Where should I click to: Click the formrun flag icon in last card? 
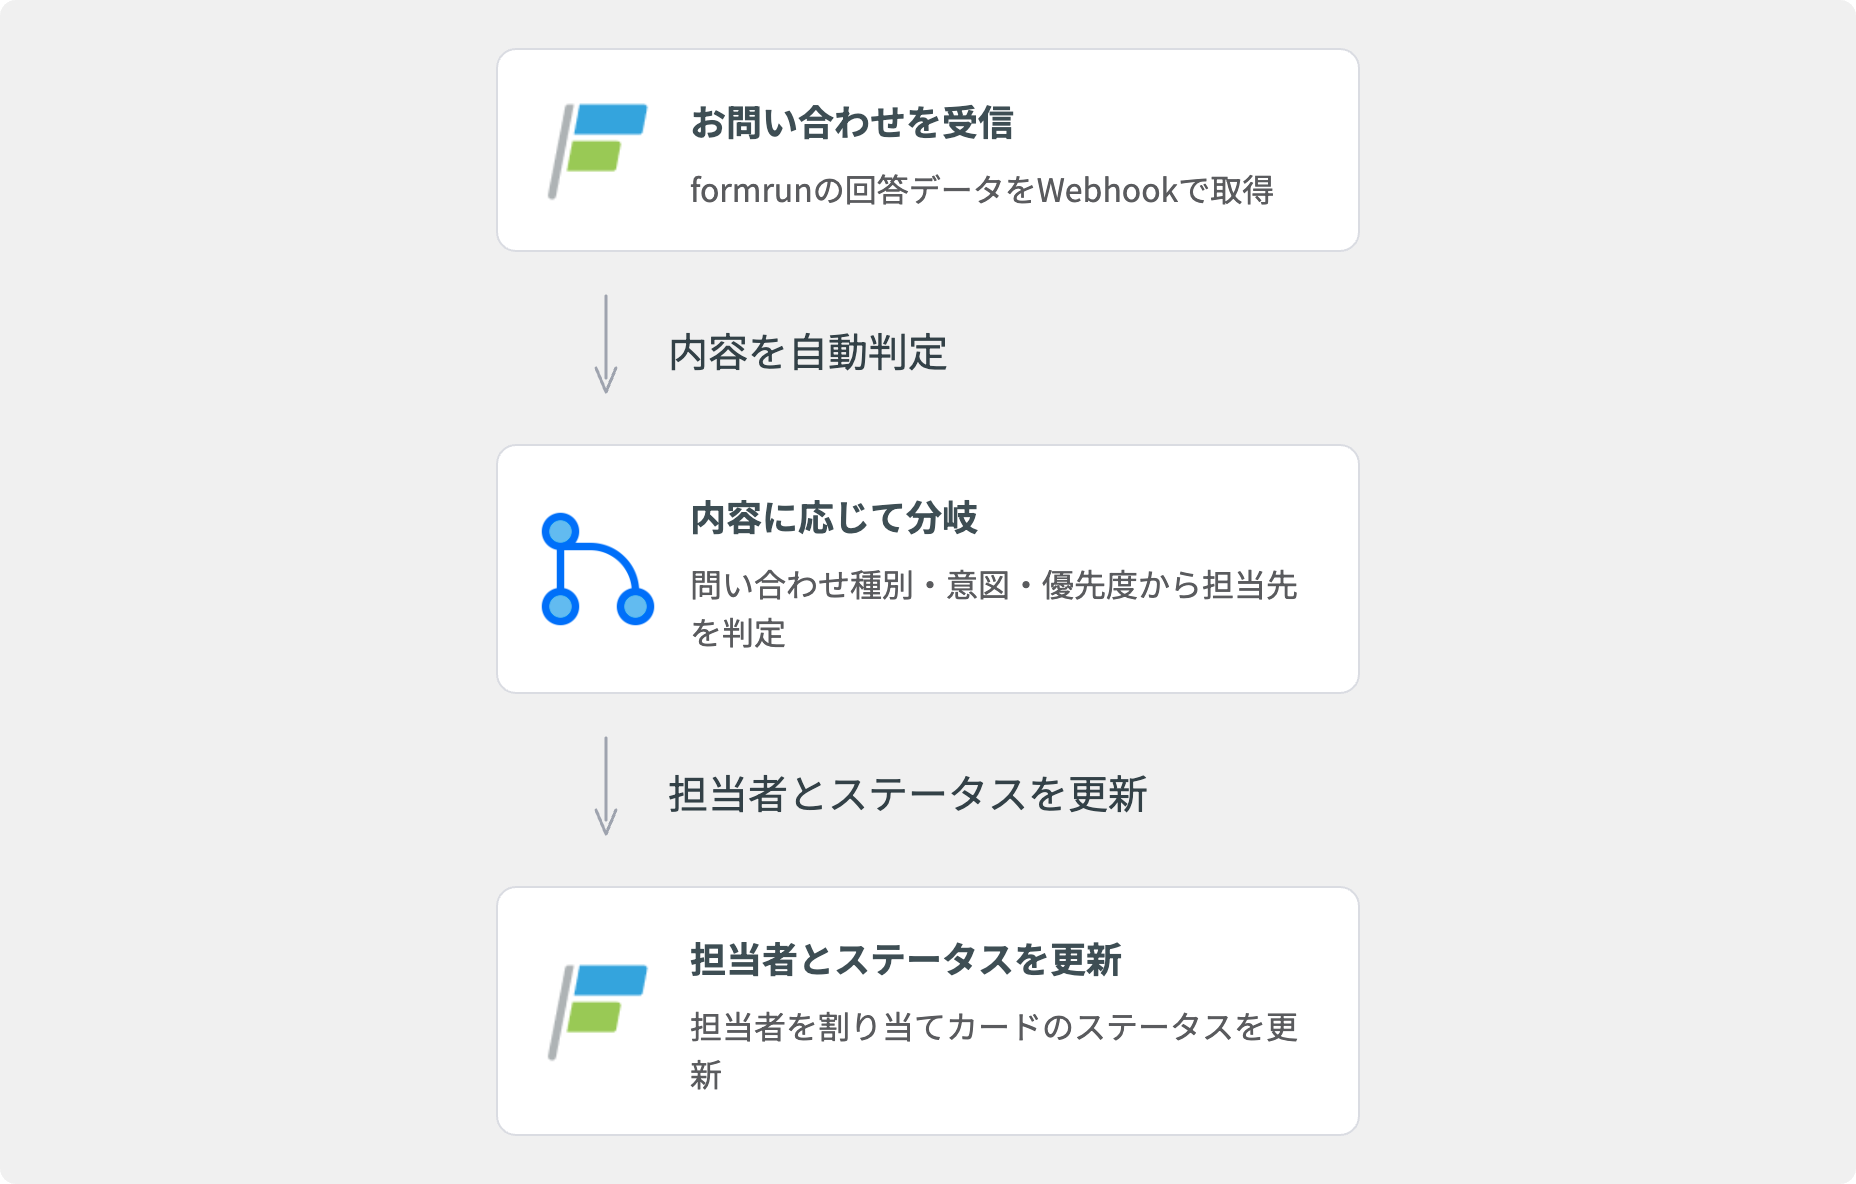(x=597, y=1012)
